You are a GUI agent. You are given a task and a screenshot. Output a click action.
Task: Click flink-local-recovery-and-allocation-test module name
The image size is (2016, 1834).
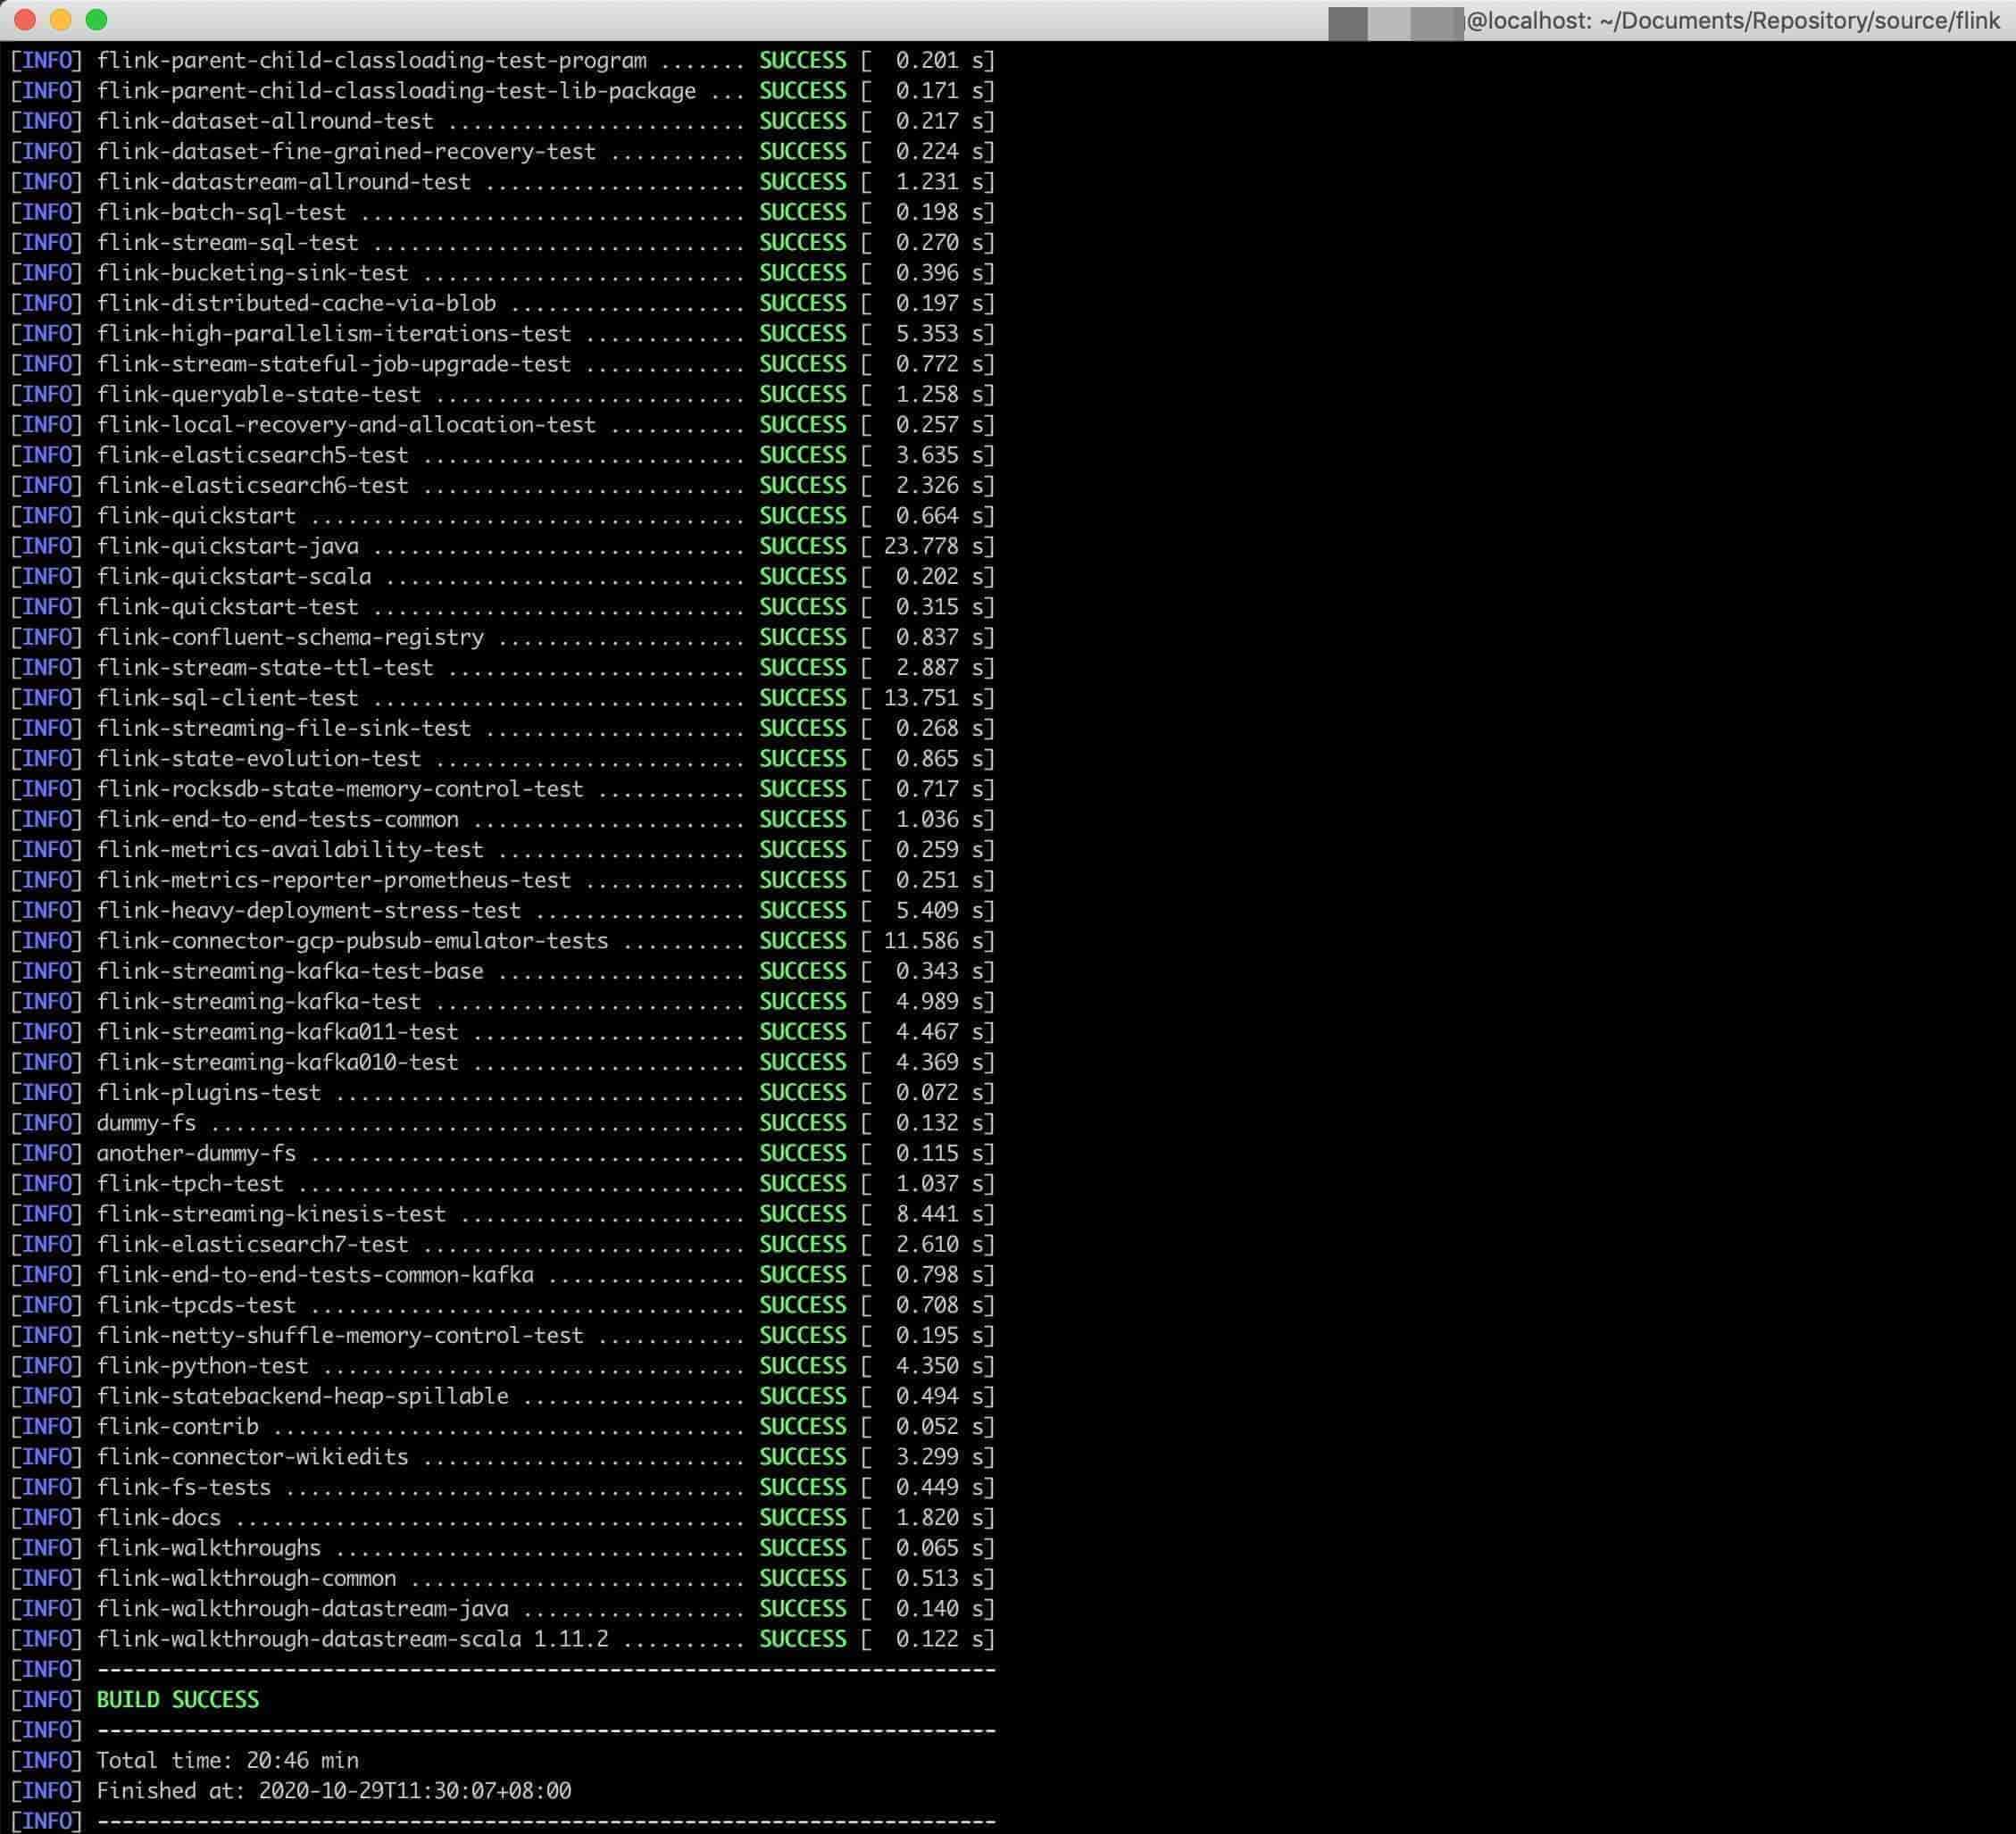[x=346, y=425]
